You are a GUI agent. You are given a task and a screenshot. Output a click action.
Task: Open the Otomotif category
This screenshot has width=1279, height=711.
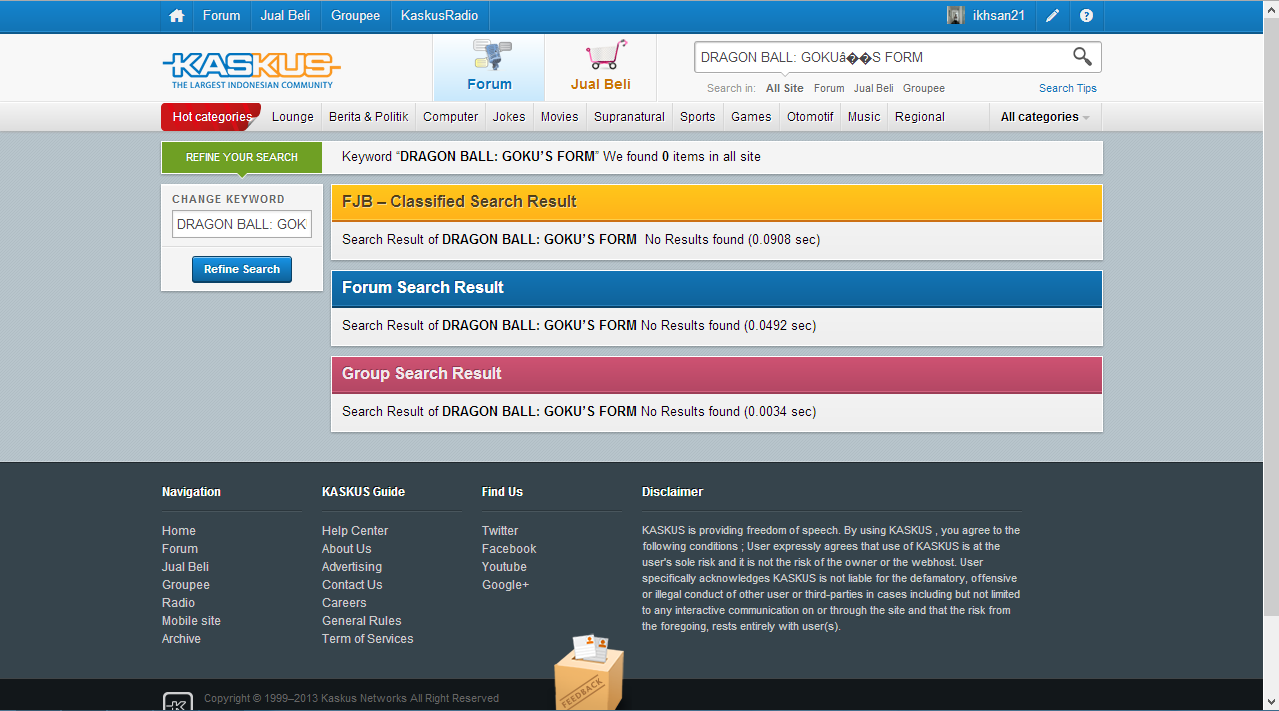(x=810, y=117)
